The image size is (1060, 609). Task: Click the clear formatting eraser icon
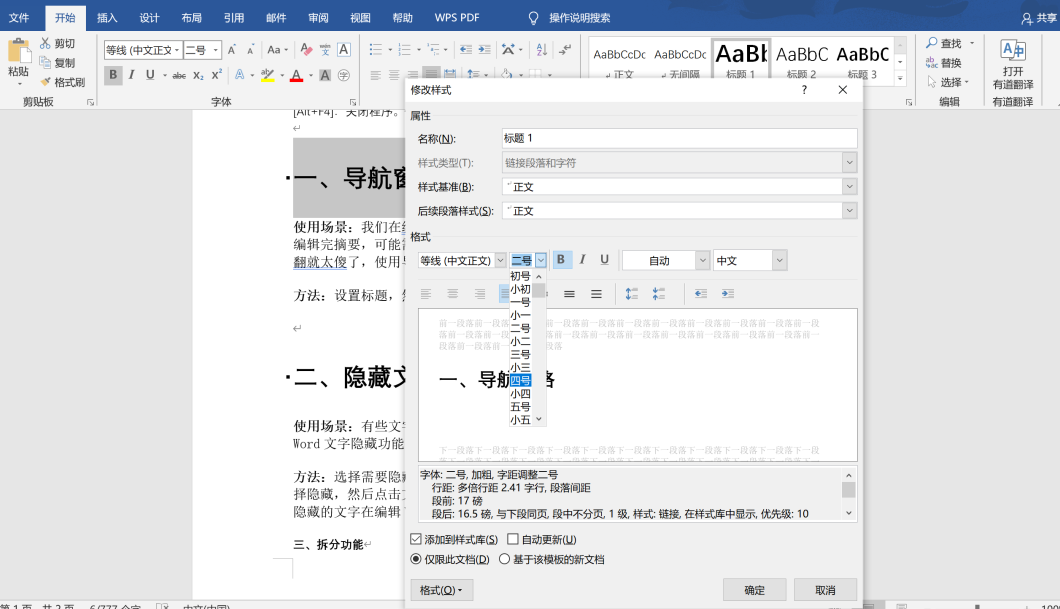[x=307, y=50]
